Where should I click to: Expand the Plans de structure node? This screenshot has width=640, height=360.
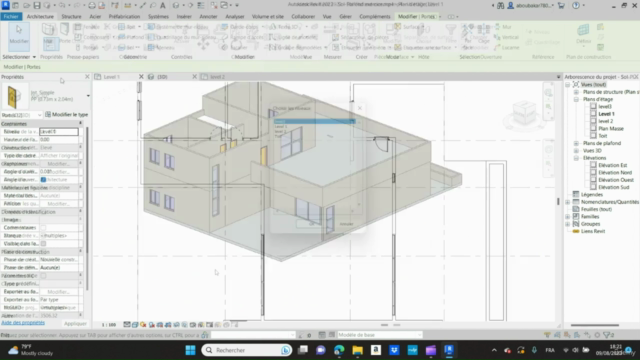(576, 92)
